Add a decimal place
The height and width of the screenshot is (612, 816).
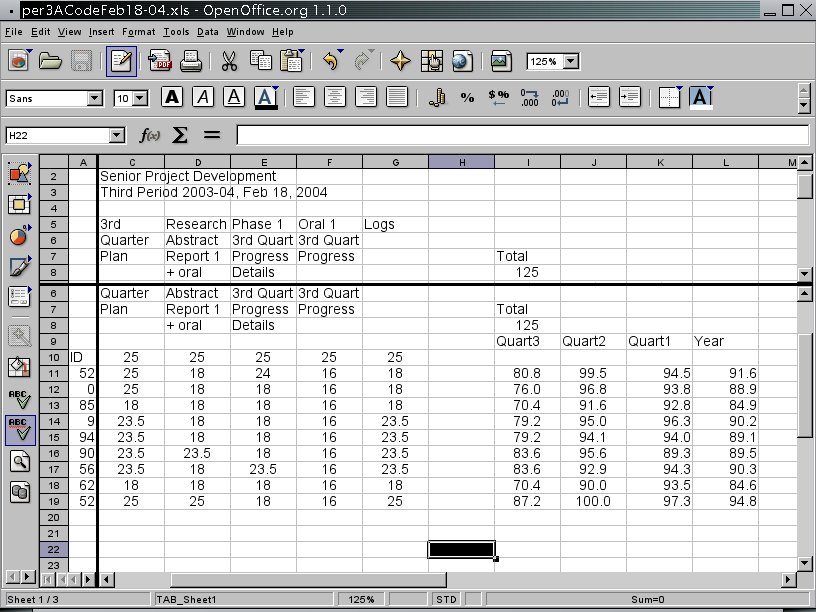[529, 97]
